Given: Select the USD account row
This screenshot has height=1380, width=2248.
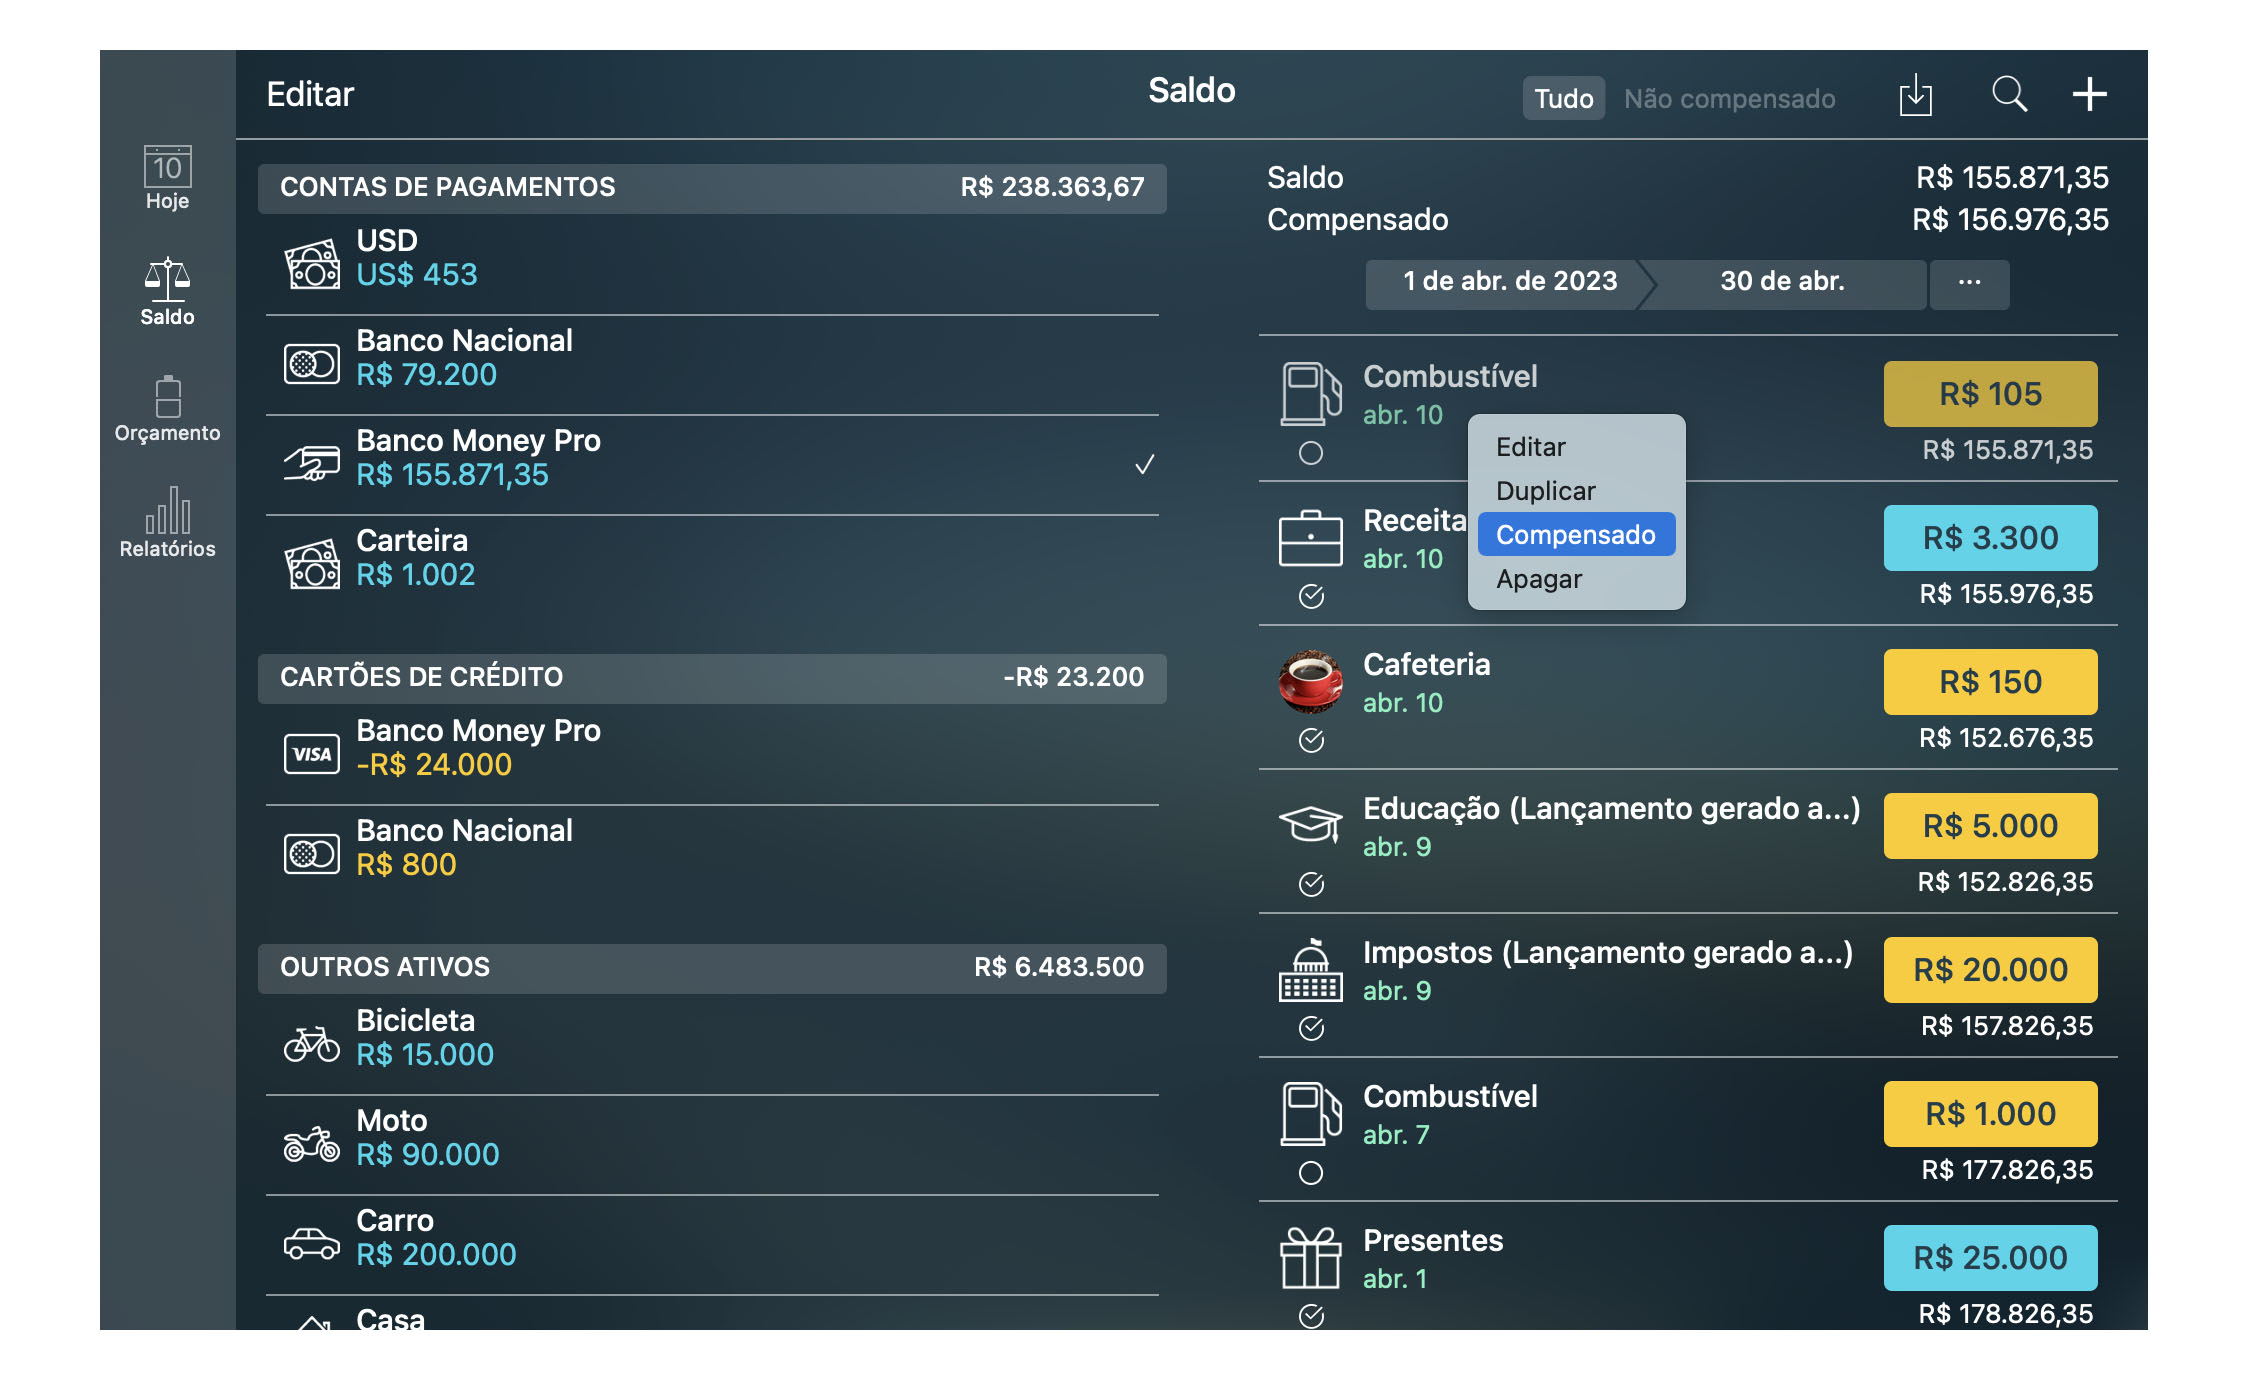Looking at the screenshot, I should click(712, 264).
